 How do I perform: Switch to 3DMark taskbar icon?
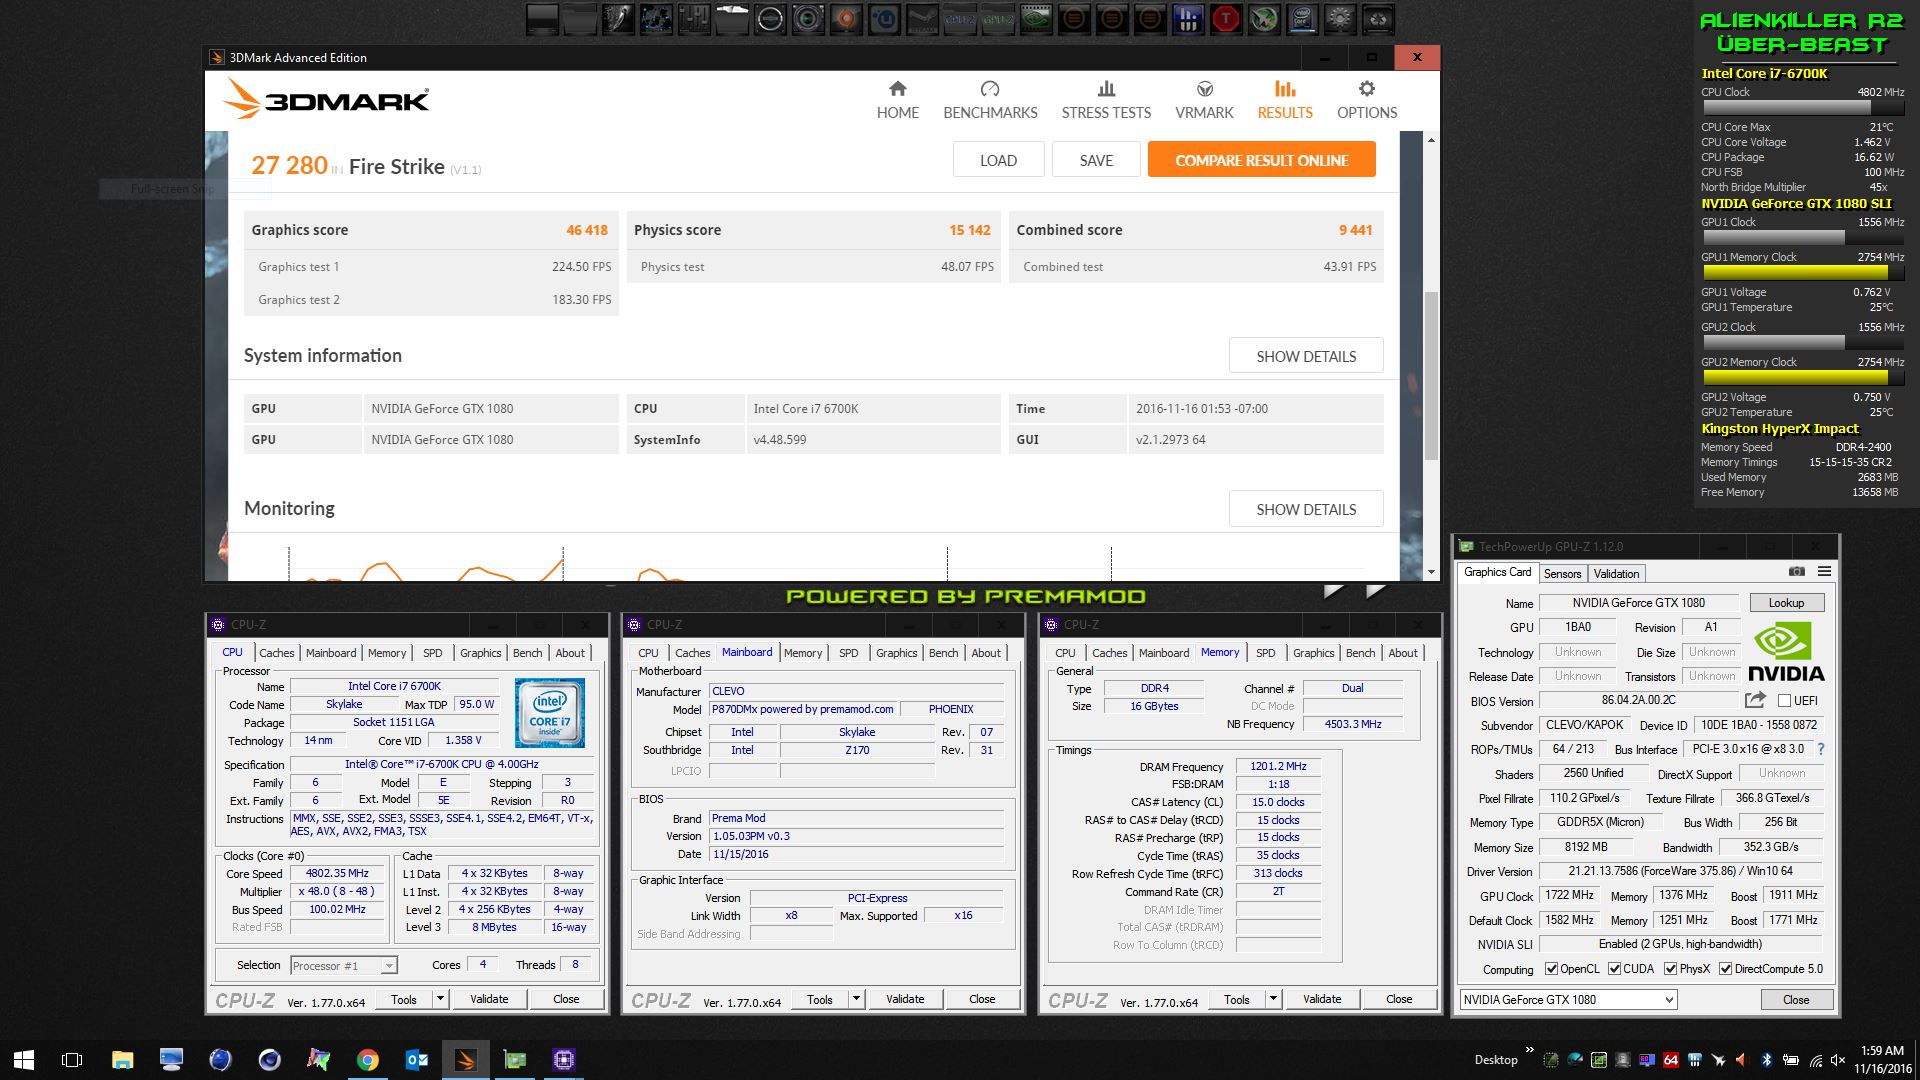pyautogui.click(x=466, y=1060)
